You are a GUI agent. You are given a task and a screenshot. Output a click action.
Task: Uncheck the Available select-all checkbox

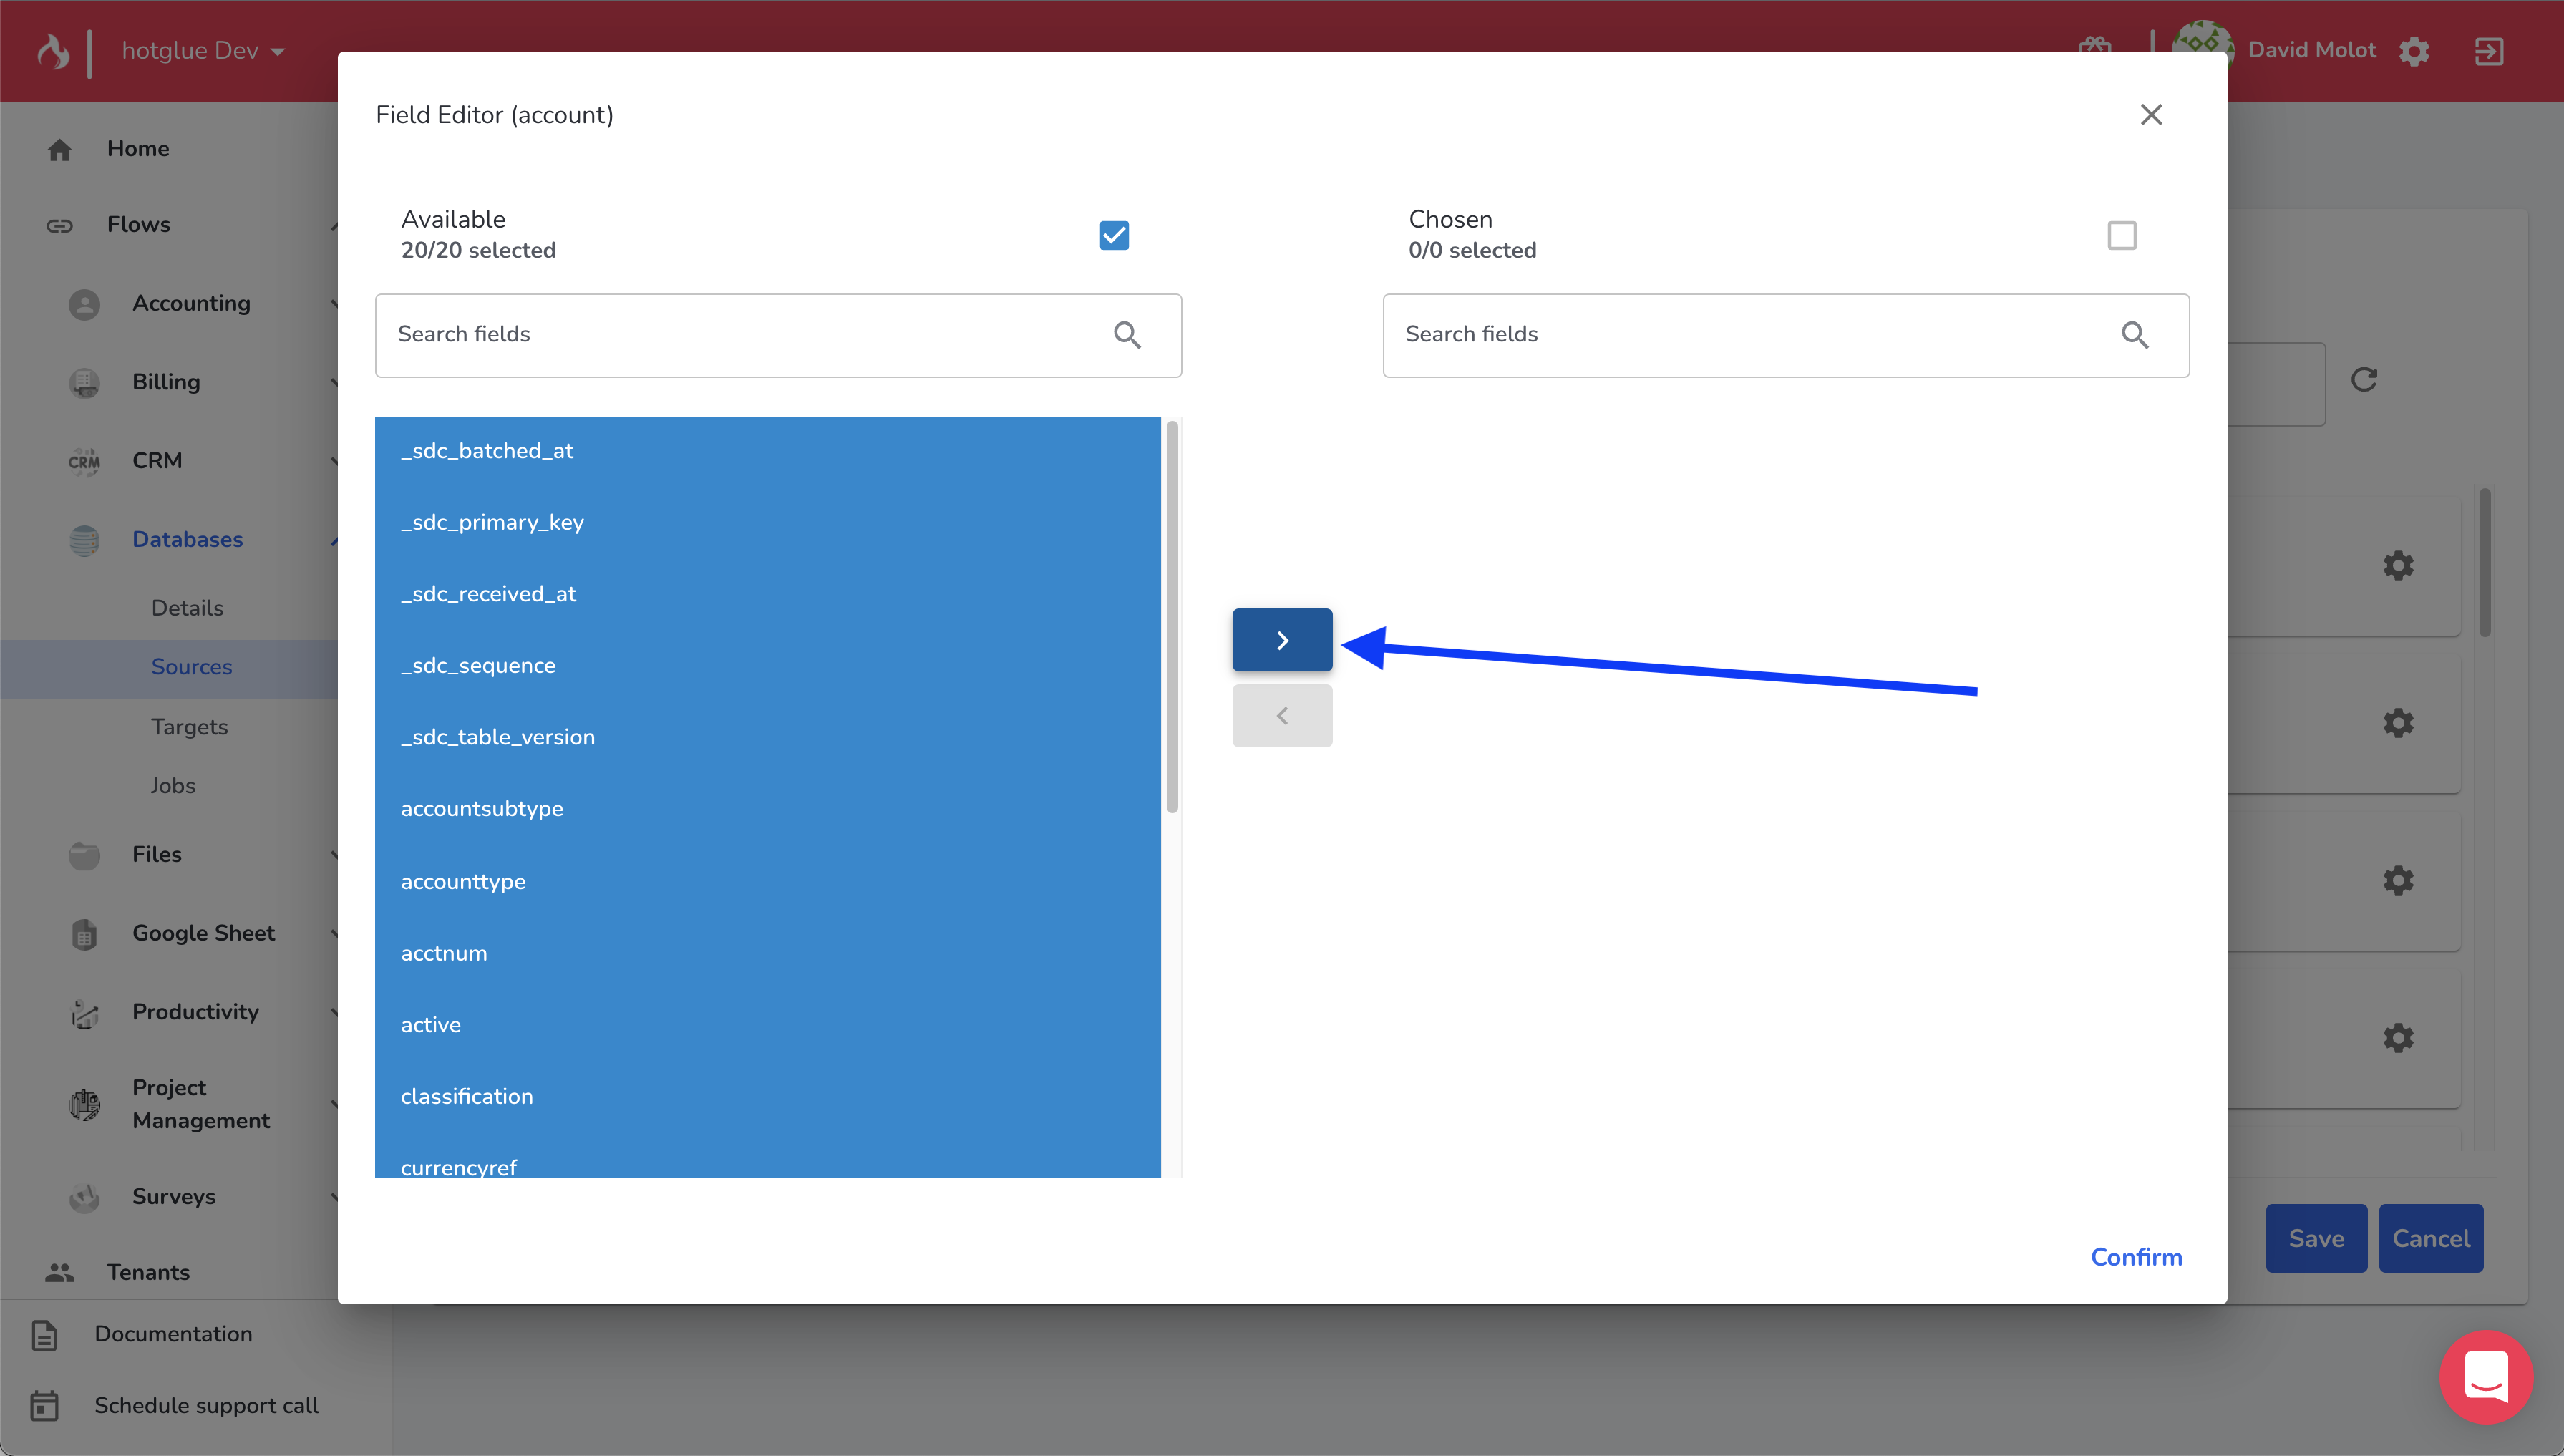coord(1114,235)
